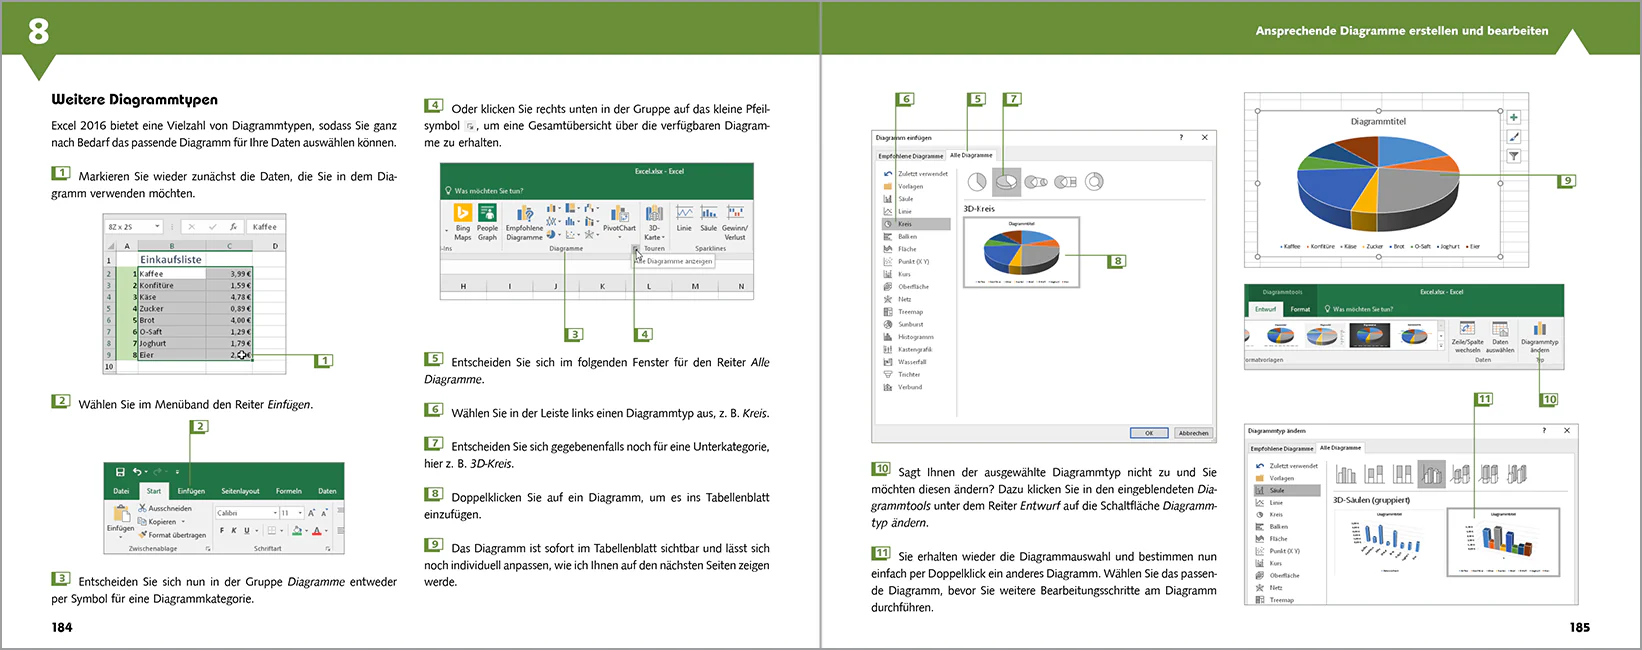Click the 3D-Kreis chart preview thumbnail
The height and width of the screenshot is (650, 1642).
coord(1021,252)
